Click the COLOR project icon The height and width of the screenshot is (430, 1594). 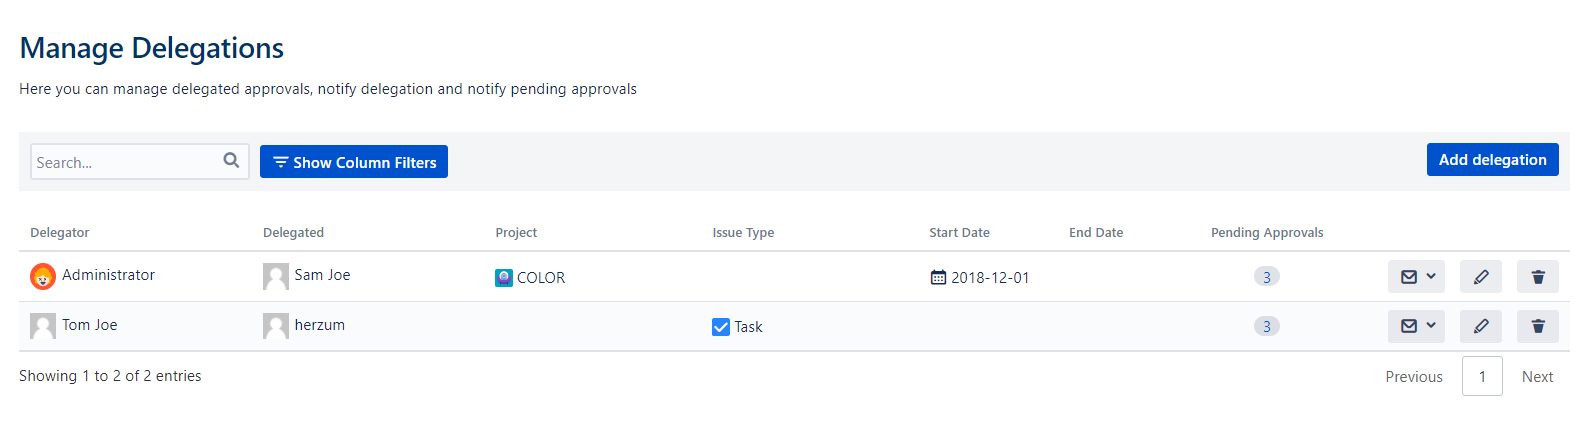(504, 278)
